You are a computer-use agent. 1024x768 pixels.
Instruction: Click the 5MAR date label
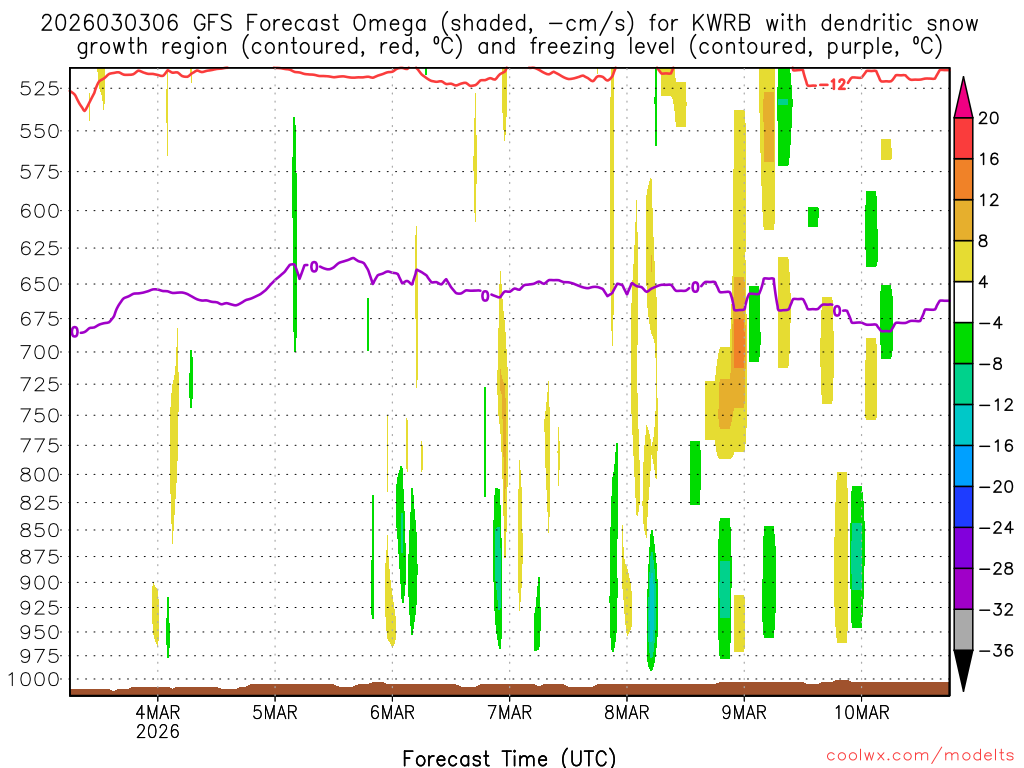[275, 712]
